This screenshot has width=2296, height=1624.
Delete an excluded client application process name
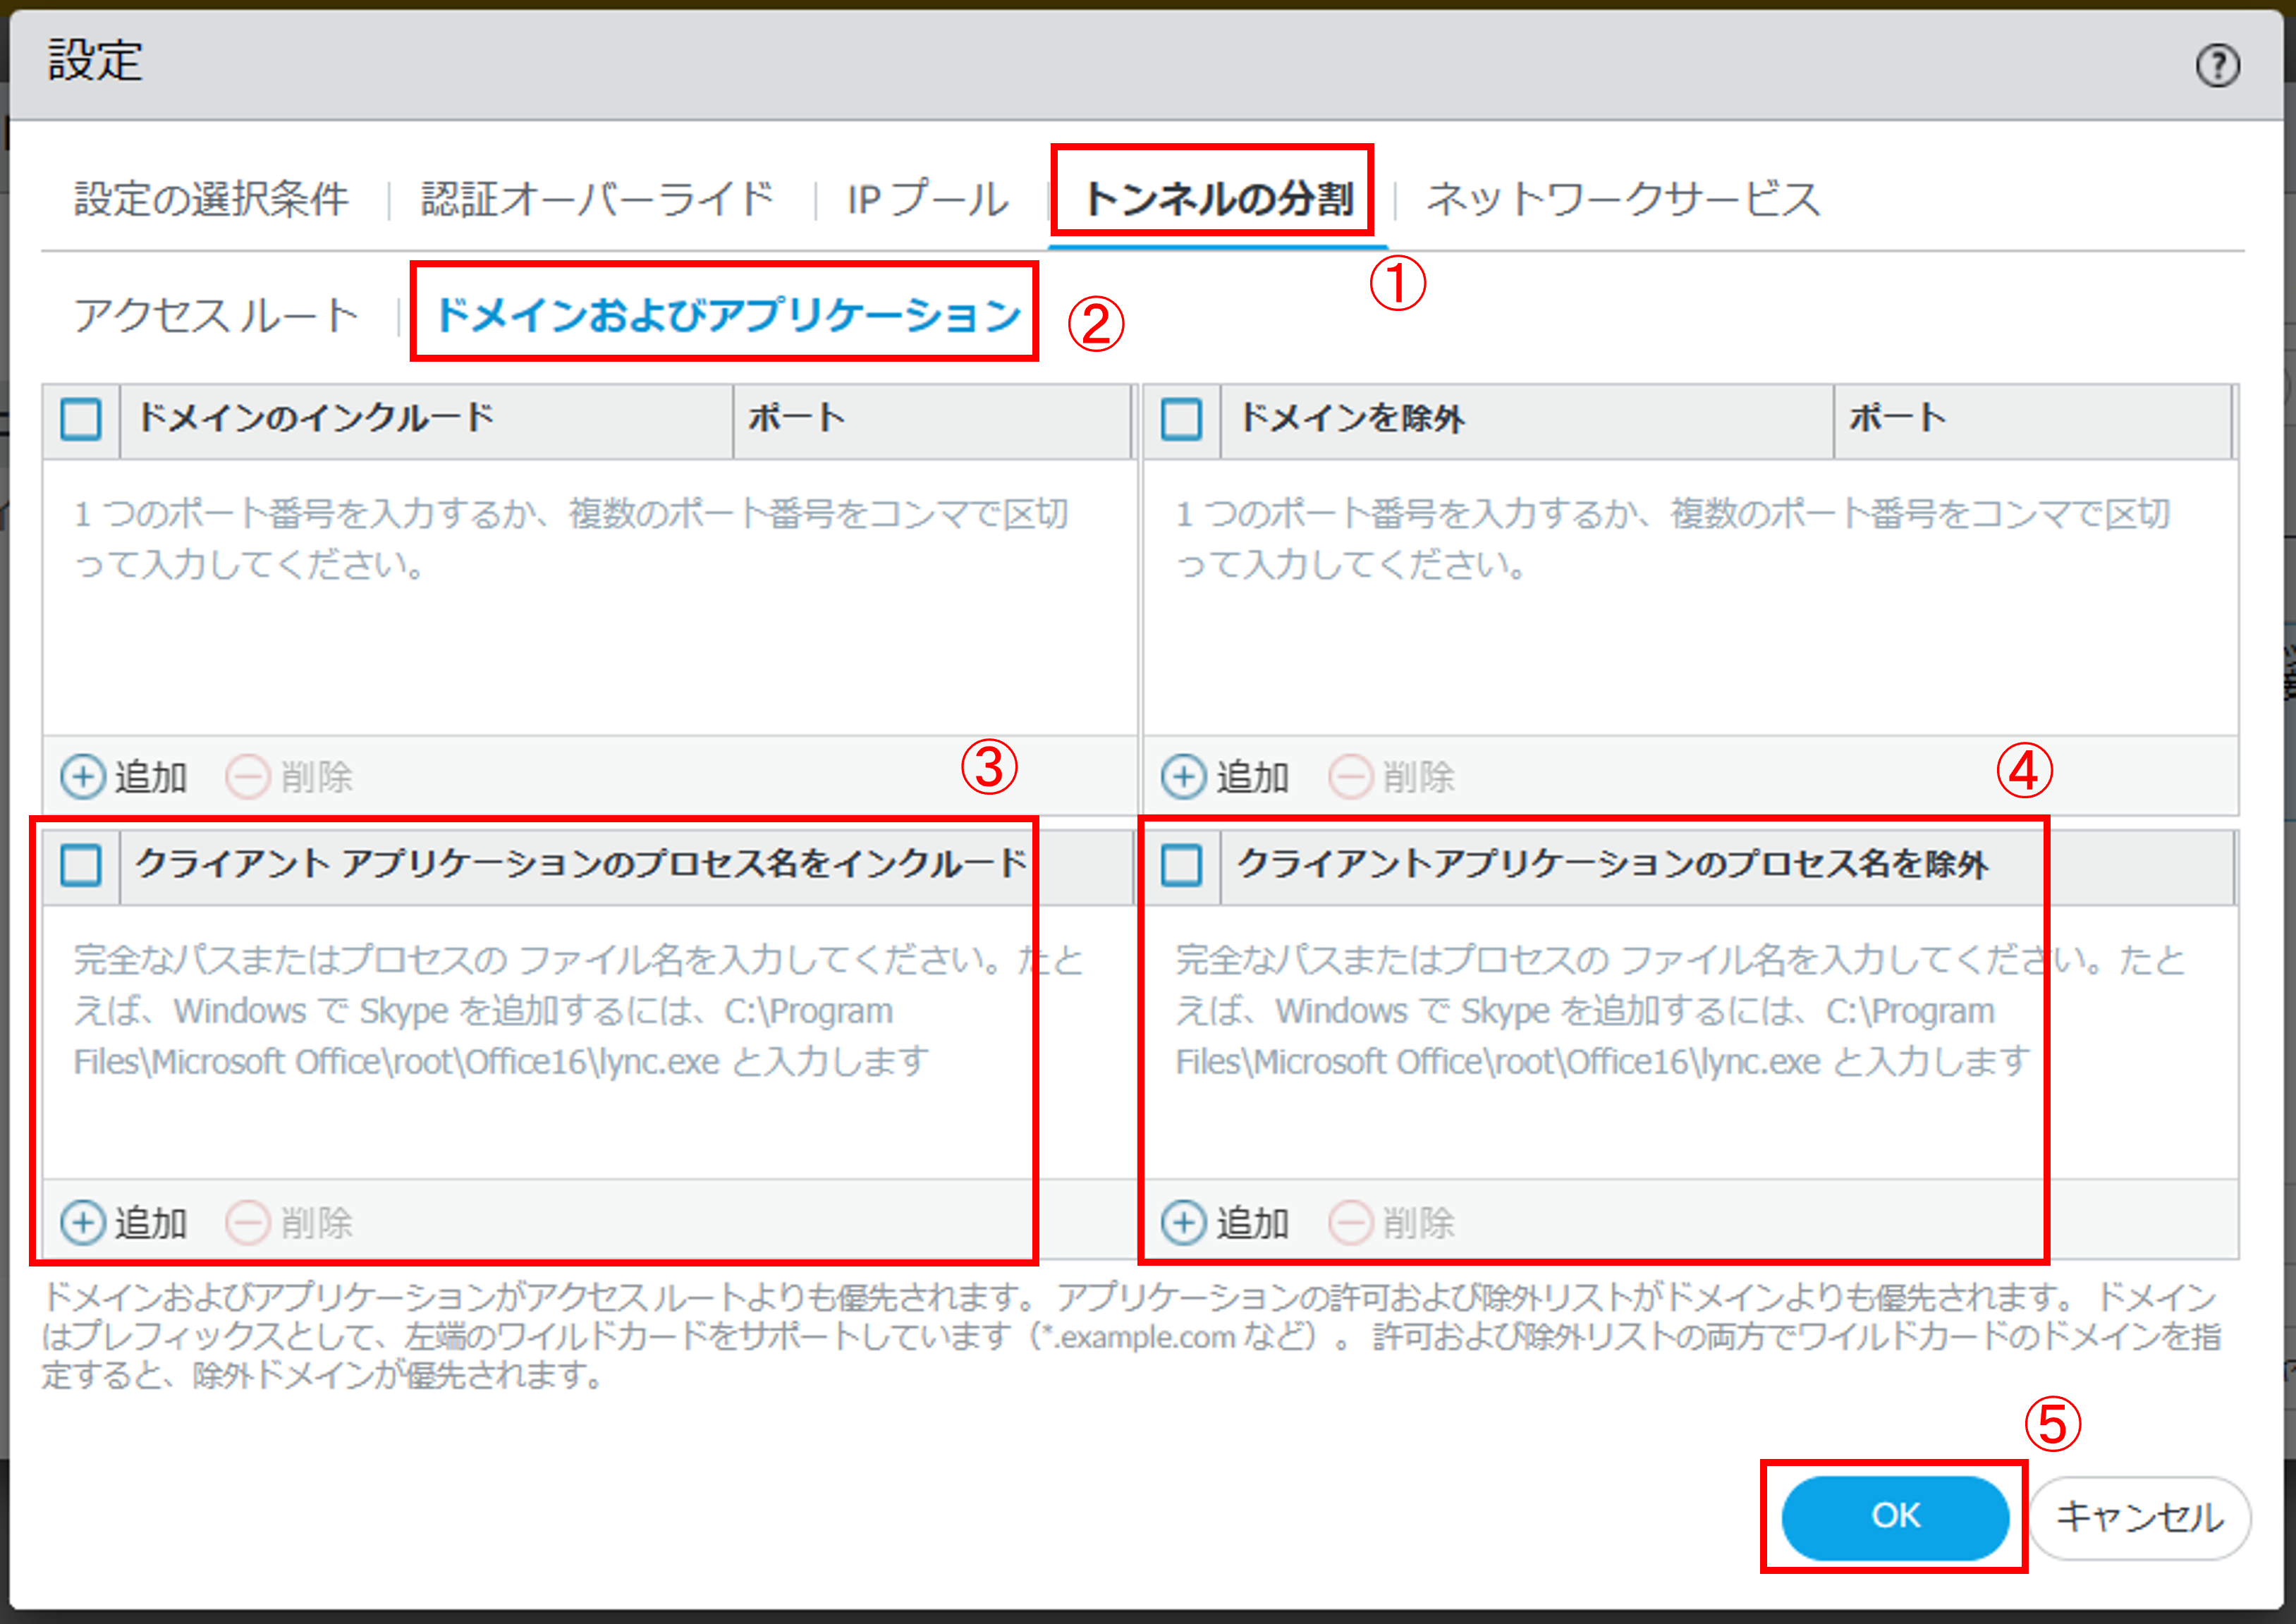point(1349,1222)
